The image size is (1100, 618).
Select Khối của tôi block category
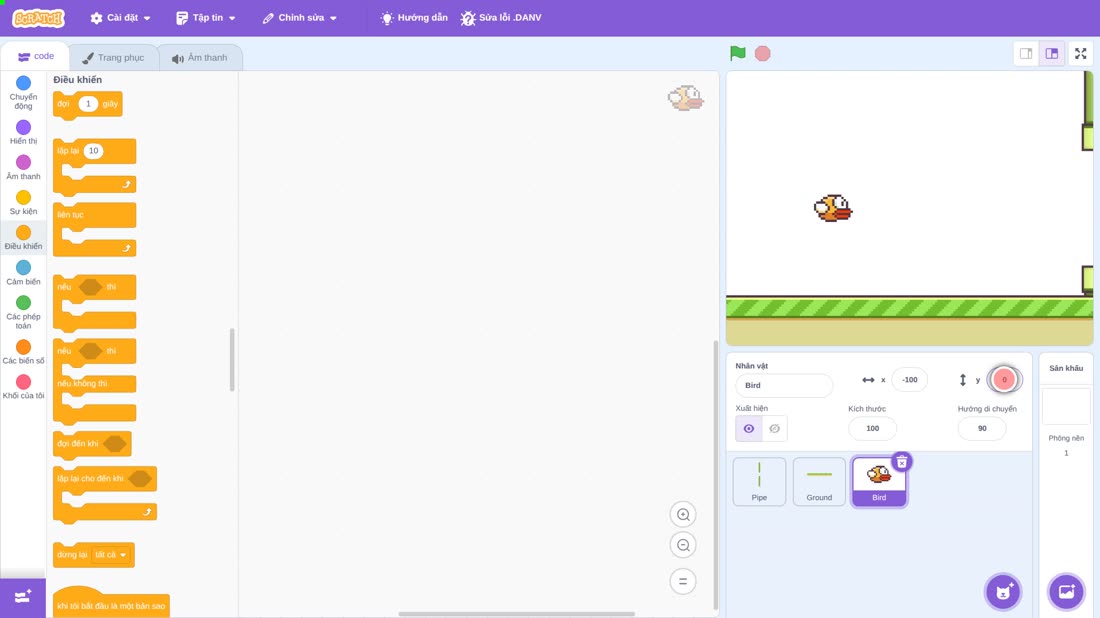point(23,387)
